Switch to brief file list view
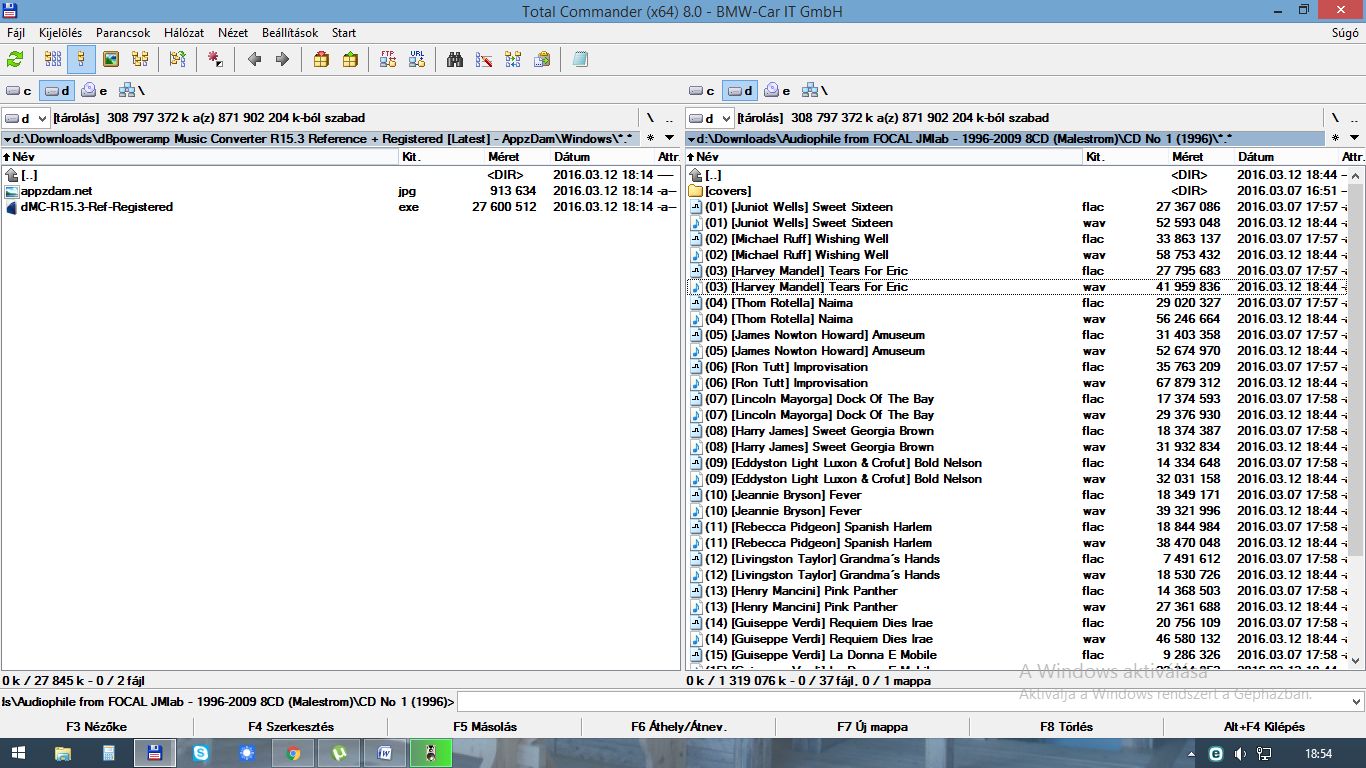The width and height of the screenshot is (1366, 768). tap(53, 60)
